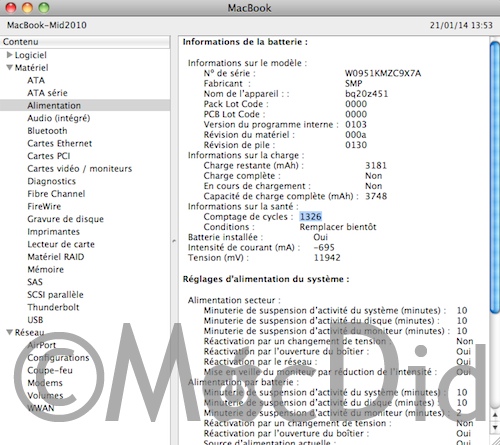Select USB entry

click(x=35, y=320)
